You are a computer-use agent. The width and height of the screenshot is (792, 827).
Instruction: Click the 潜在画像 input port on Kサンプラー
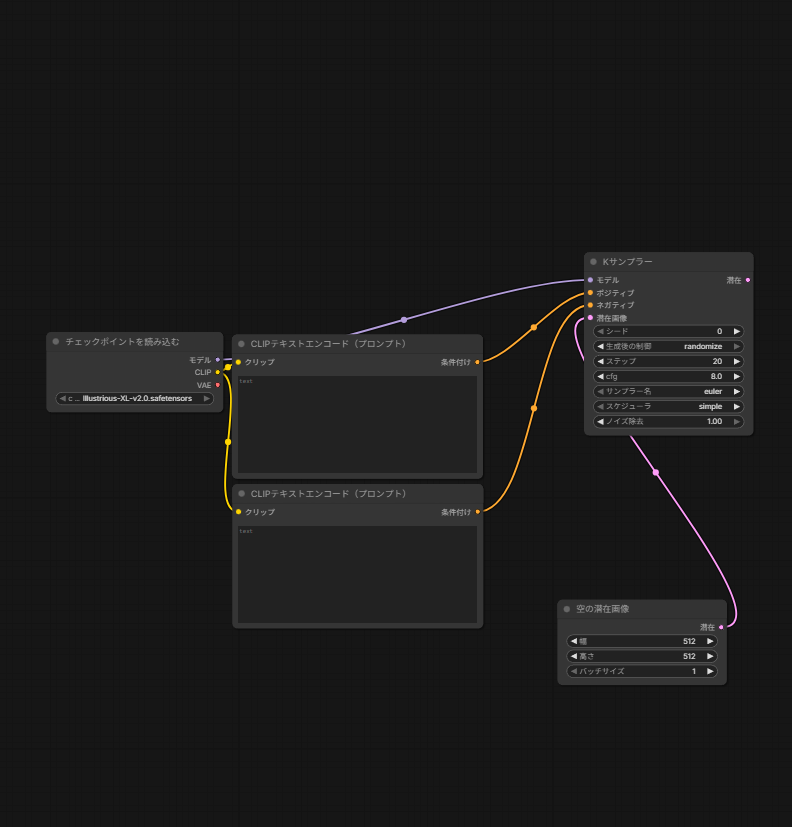590,318
